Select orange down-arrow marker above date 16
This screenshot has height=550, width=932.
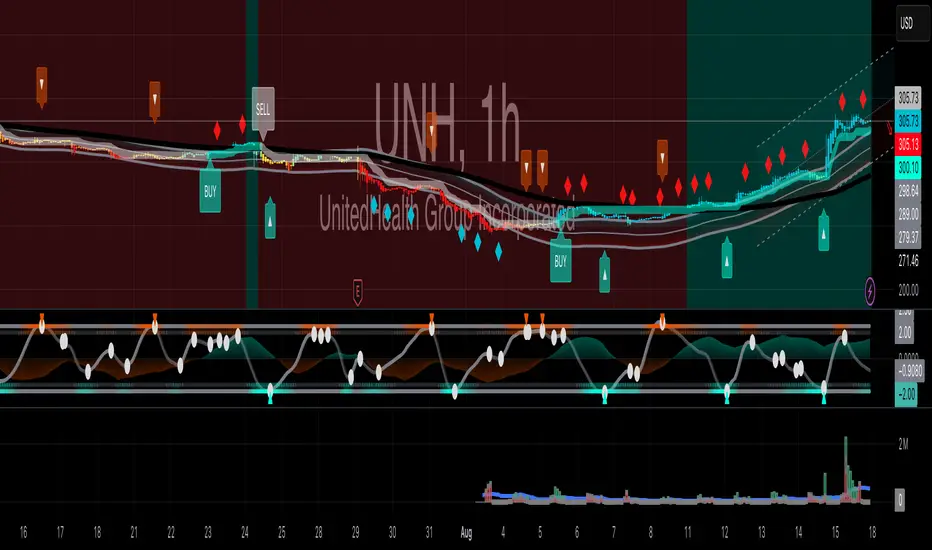tap(42, 87)
